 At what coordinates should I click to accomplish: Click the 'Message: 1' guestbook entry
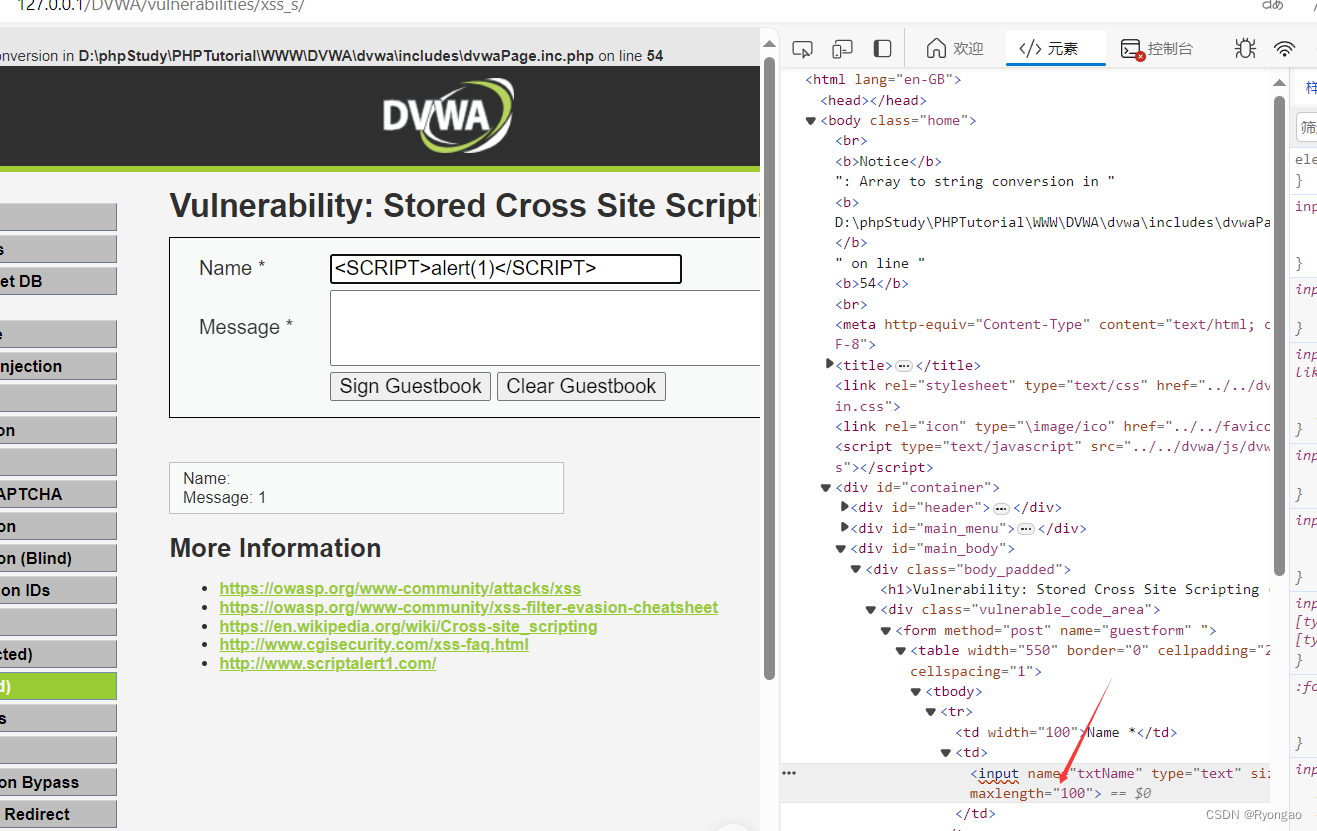point(225,497)
